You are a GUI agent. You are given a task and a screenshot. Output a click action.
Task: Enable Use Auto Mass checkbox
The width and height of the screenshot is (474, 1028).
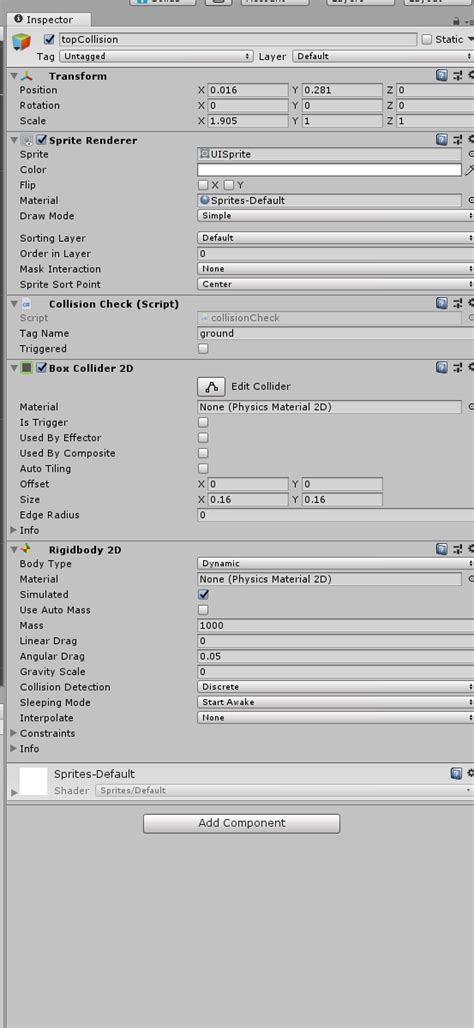(203, 610)
